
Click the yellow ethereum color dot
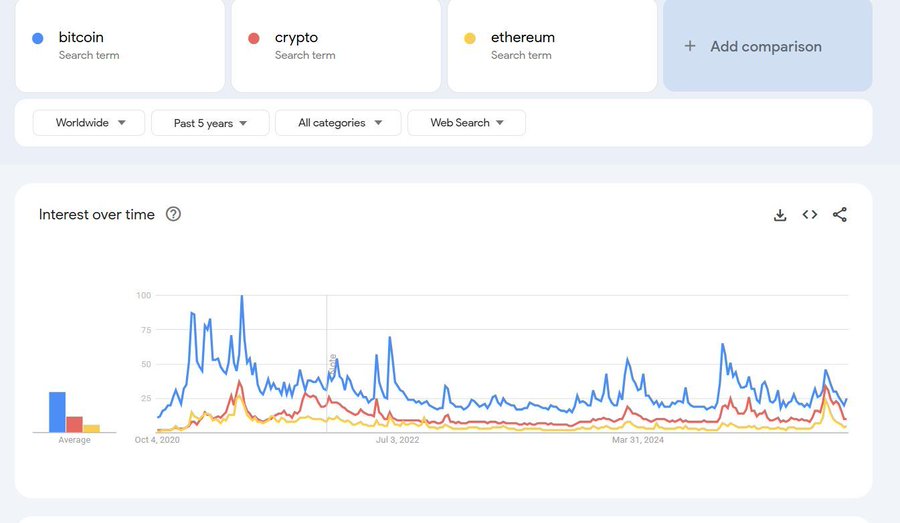(x=470, y=38)
